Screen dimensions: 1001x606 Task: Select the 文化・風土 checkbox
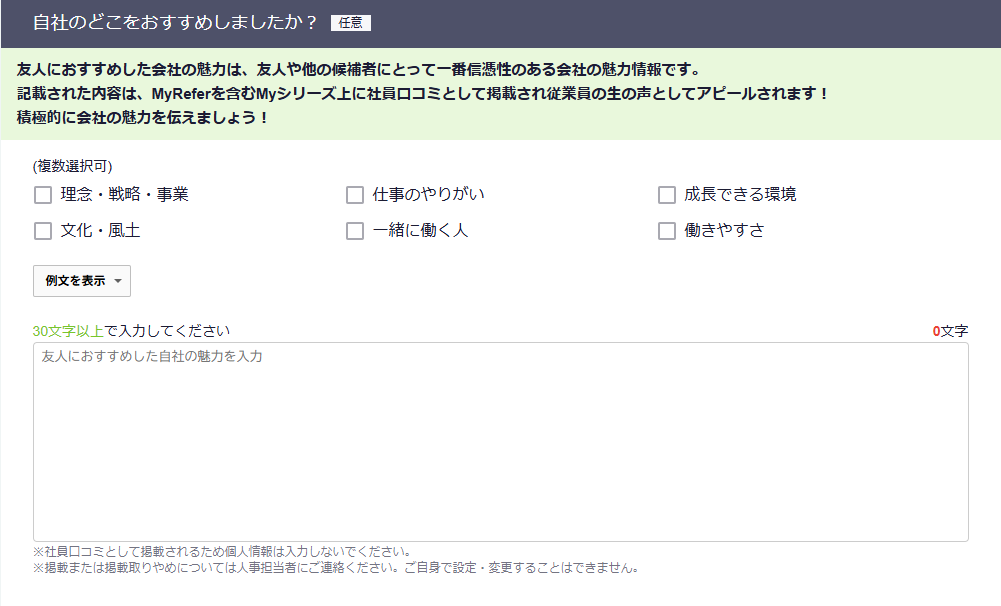43,231
